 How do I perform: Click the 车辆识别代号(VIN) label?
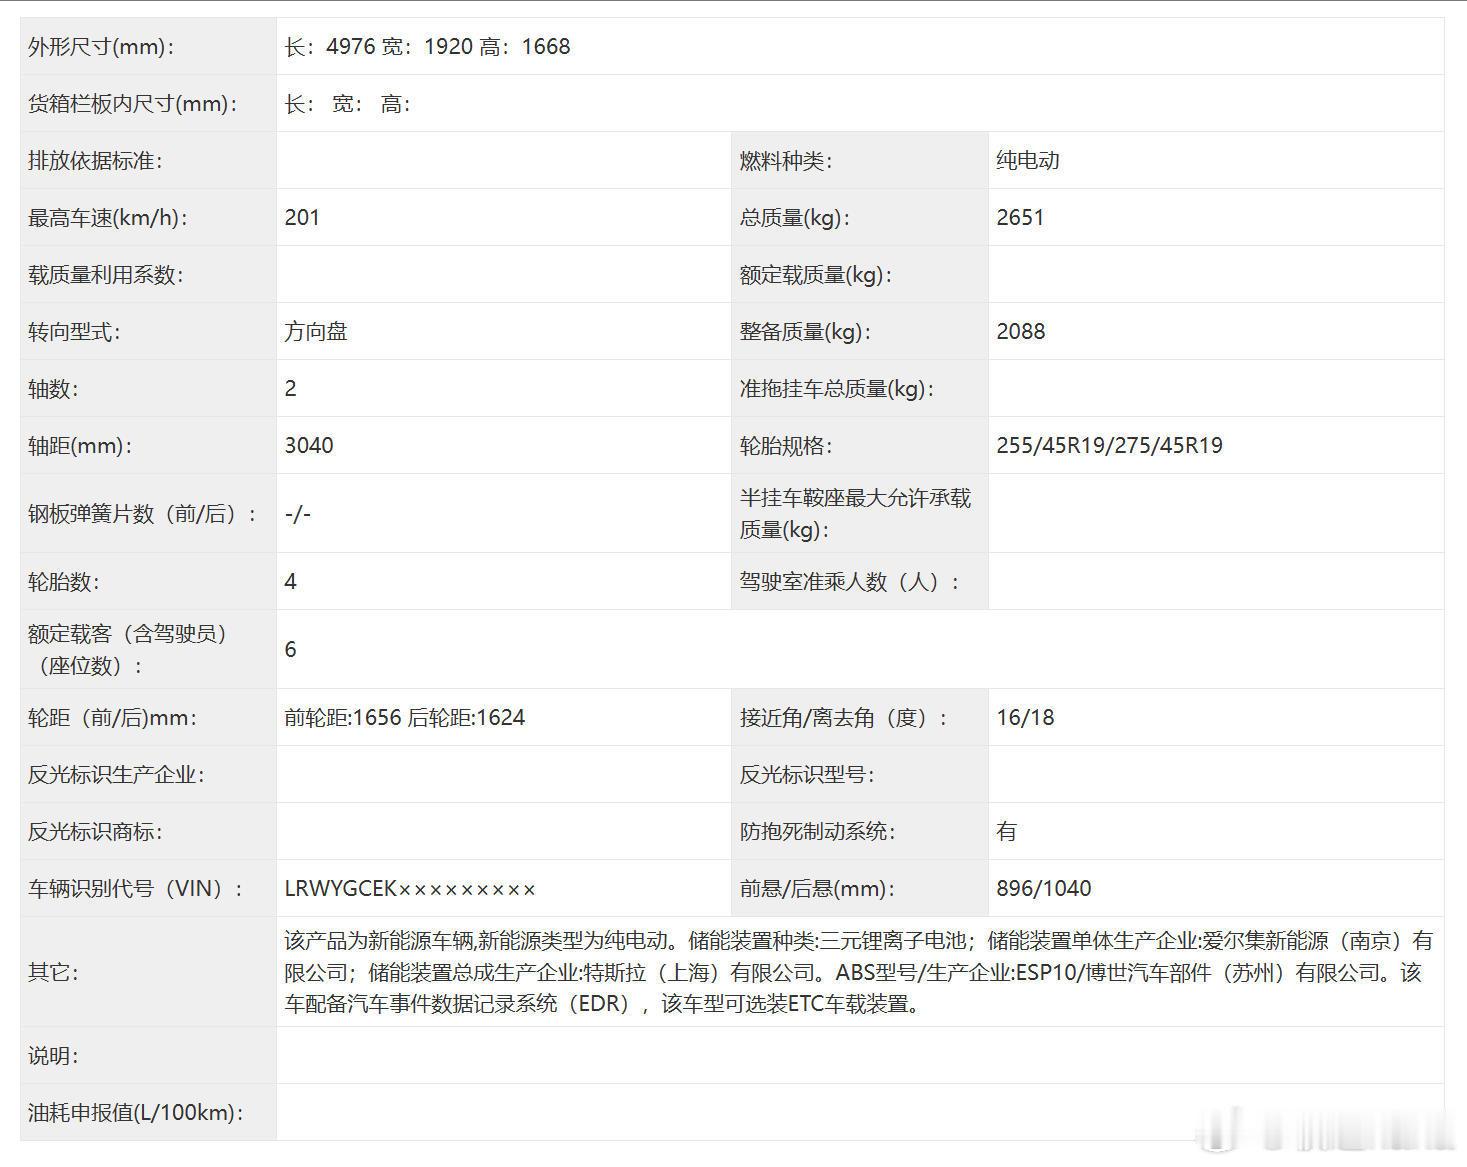[x=136, y=888]
